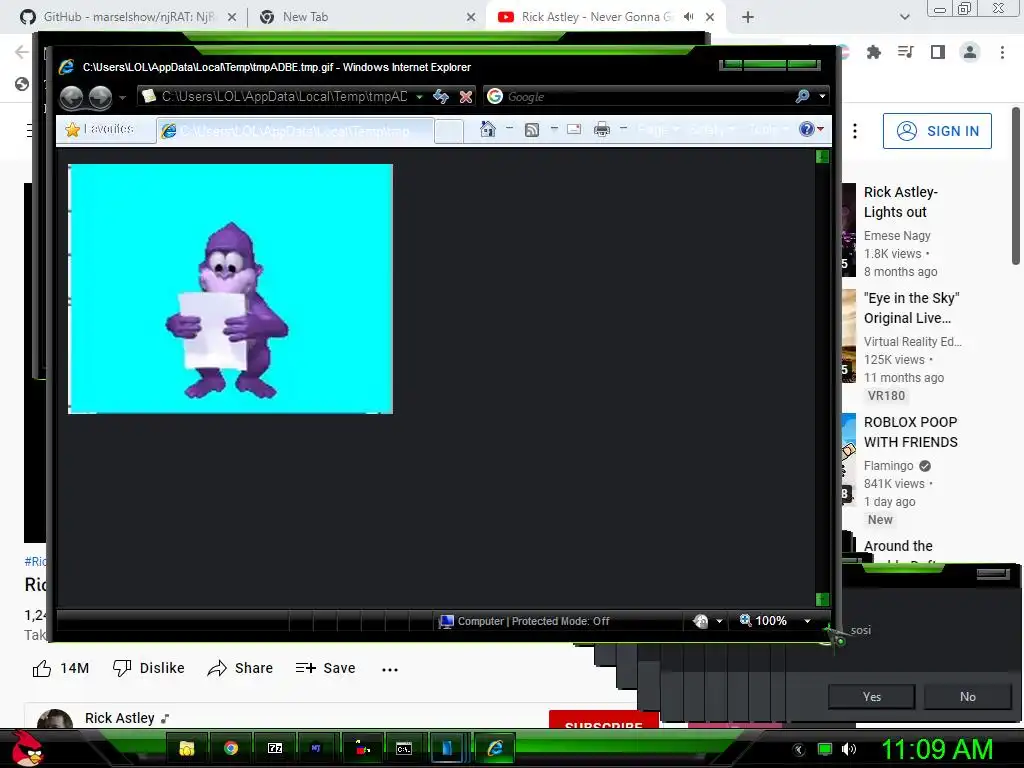
Task: Open a new Chrome tab with plus
Action: coord(748,17)
